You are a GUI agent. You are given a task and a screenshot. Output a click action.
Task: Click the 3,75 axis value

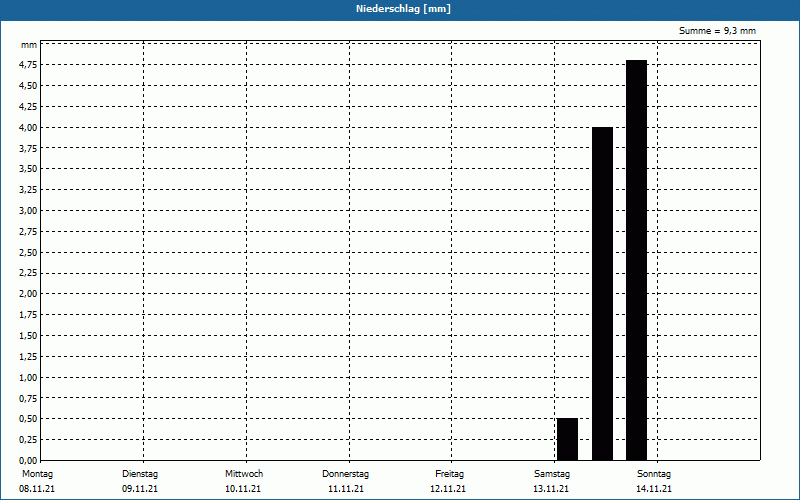click(28, 148)
